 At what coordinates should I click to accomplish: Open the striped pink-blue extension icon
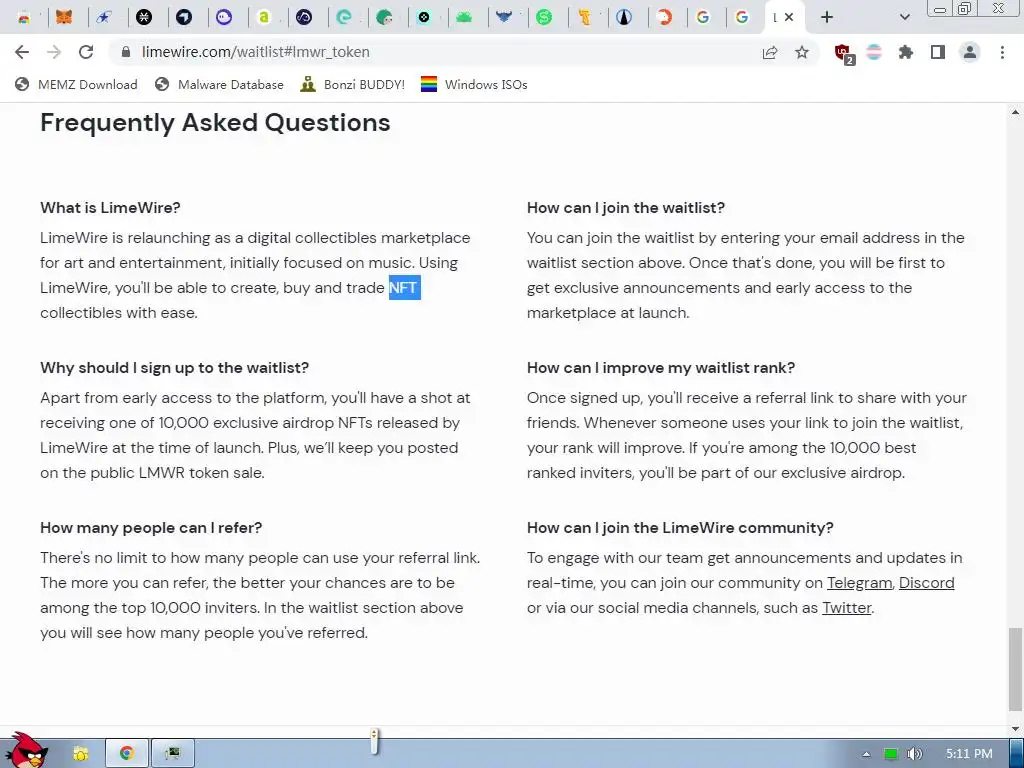(874, 52)
